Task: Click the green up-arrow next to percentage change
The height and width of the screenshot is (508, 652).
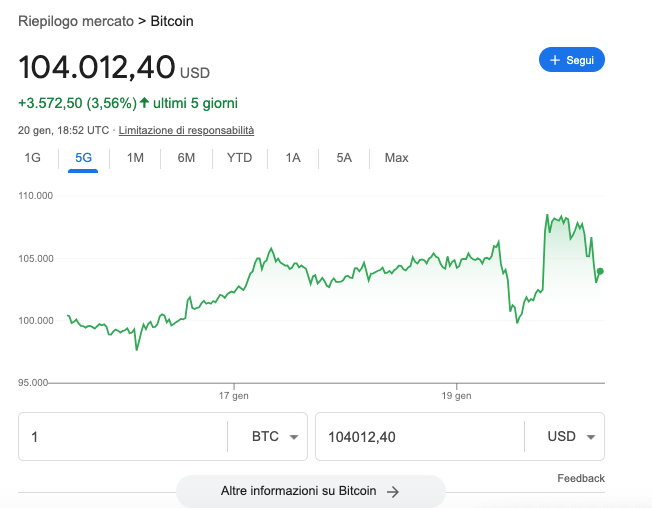Action: click(144, 102)
